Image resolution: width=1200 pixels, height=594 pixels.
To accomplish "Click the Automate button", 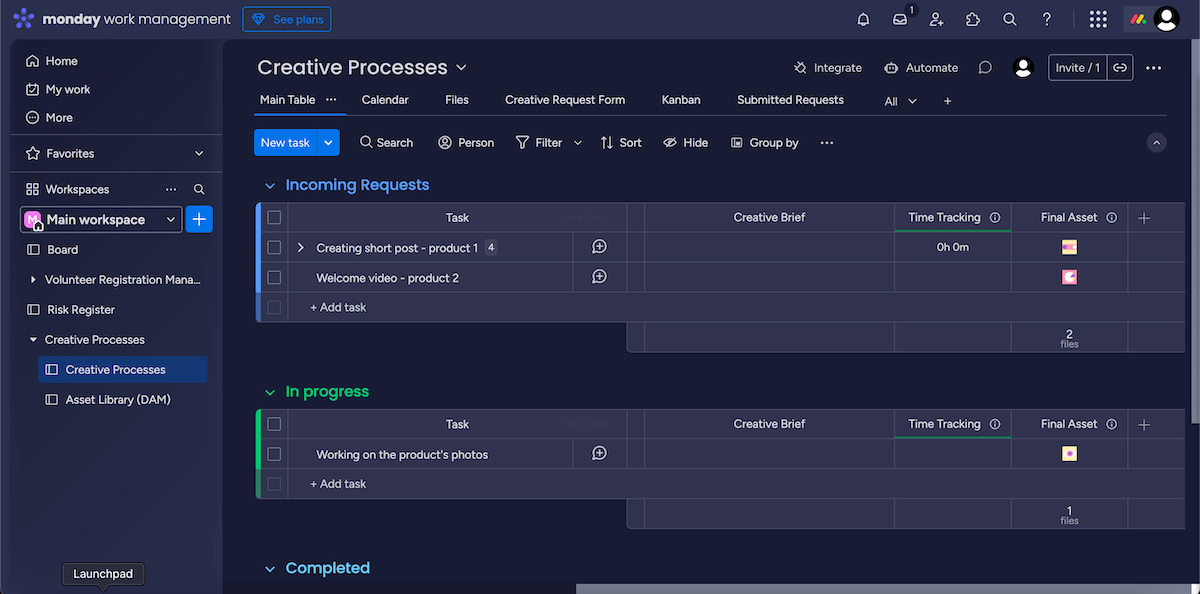I will coord(921,68).
